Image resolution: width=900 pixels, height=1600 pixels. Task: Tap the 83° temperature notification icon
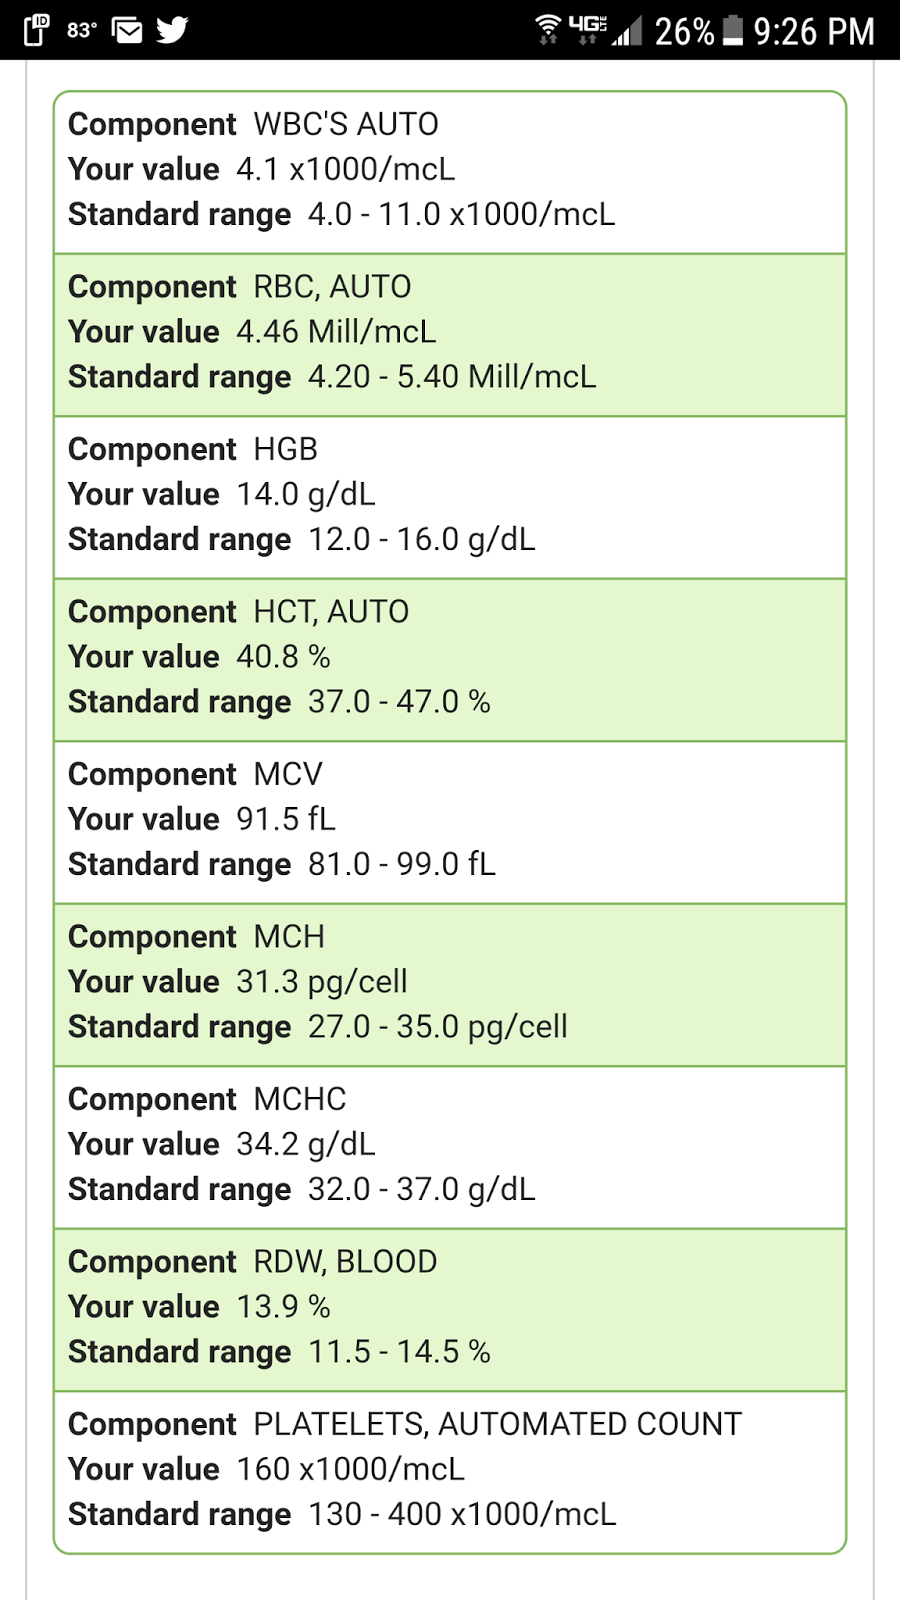(x=81, y=31)
